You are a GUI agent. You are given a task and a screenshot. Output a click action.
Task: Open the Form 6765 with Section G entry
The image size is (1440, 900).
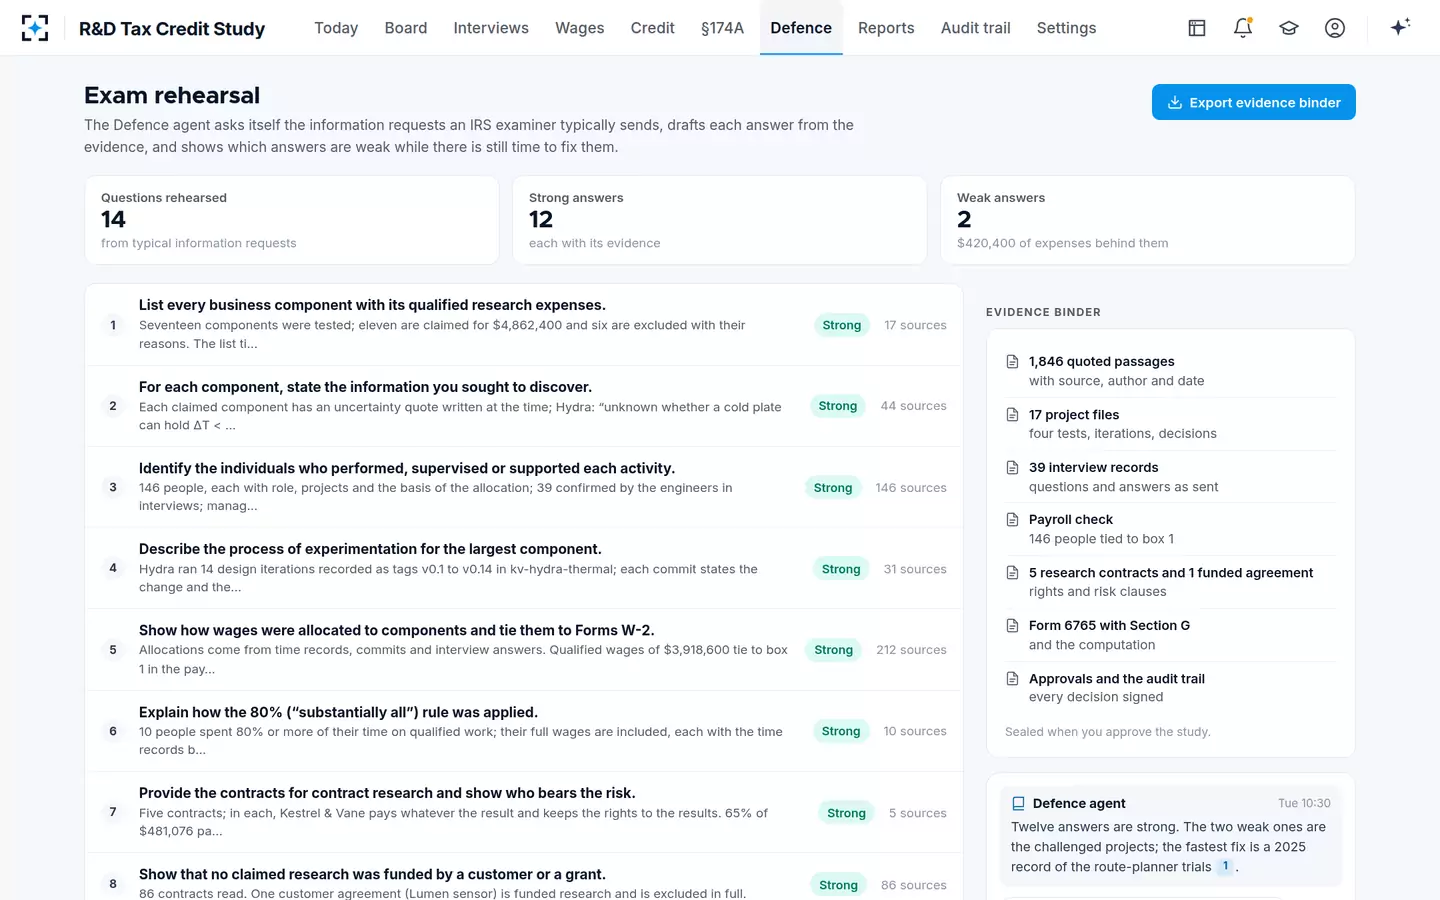1170,635
